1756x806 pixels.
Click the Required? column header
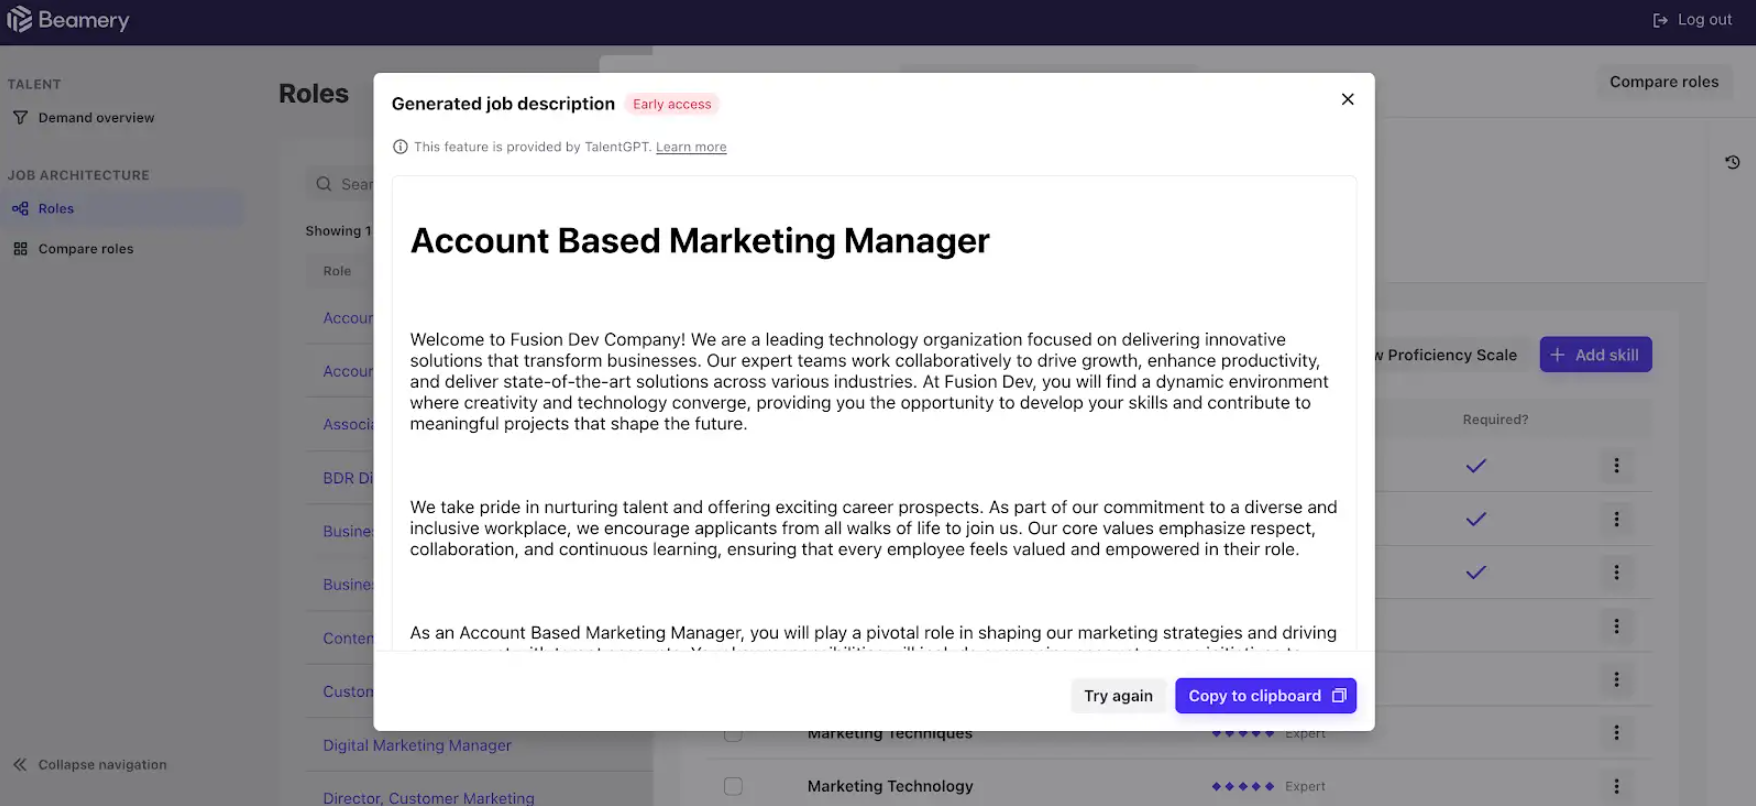(x=1495, y=420)
